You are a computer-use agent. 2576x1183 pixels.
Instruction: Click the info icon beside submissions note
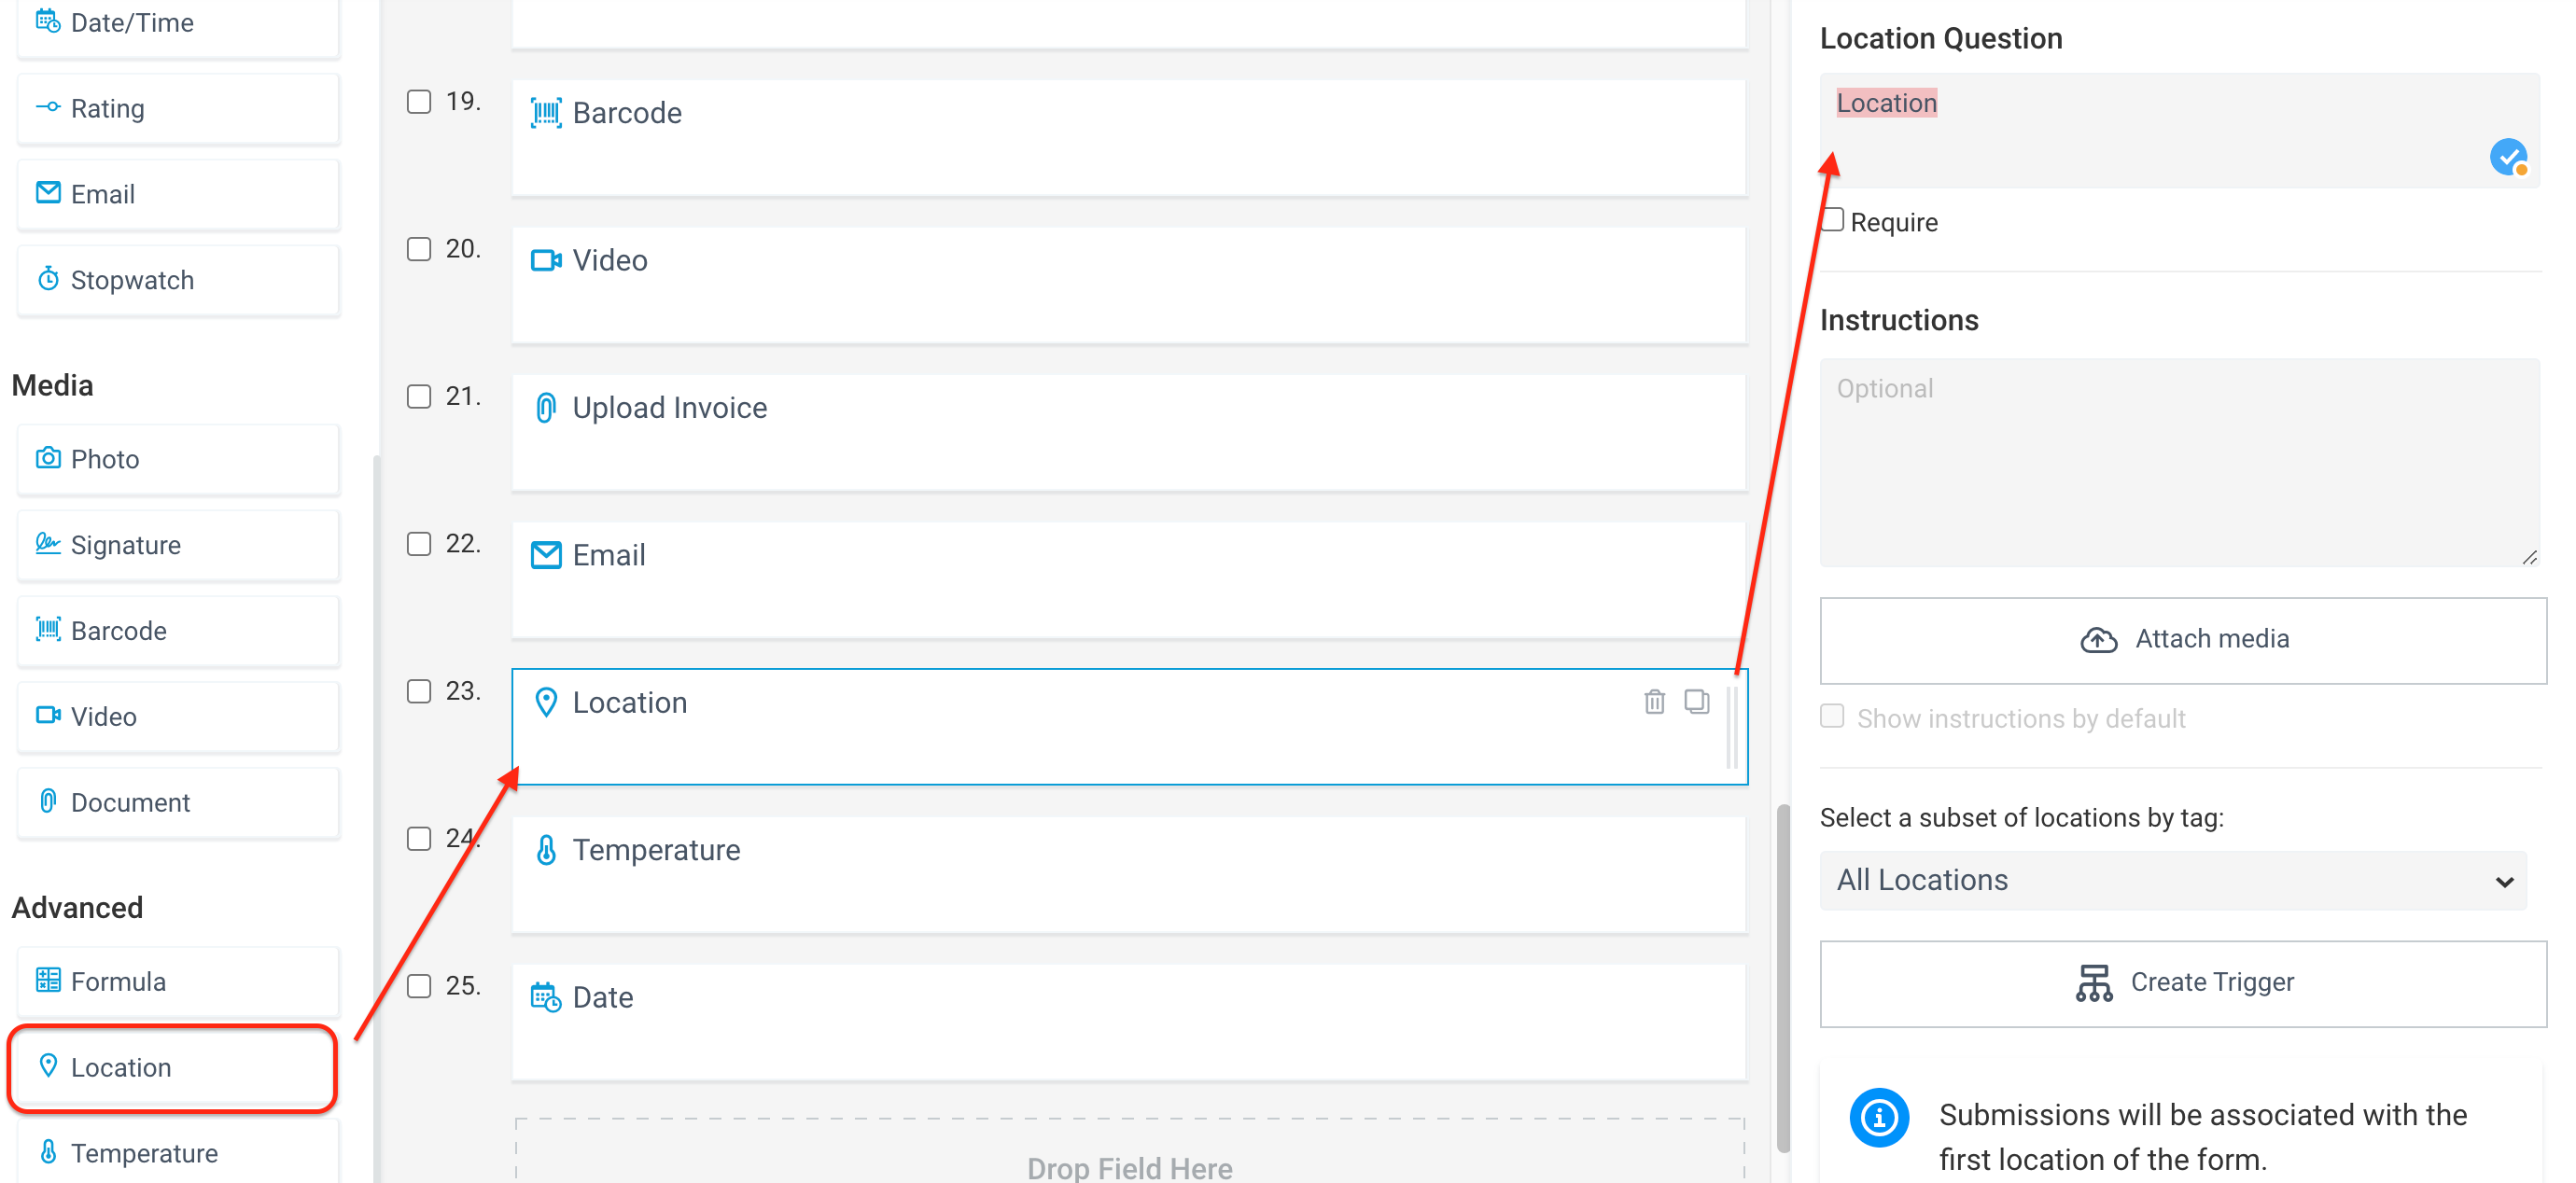tap(1879, 1117)
